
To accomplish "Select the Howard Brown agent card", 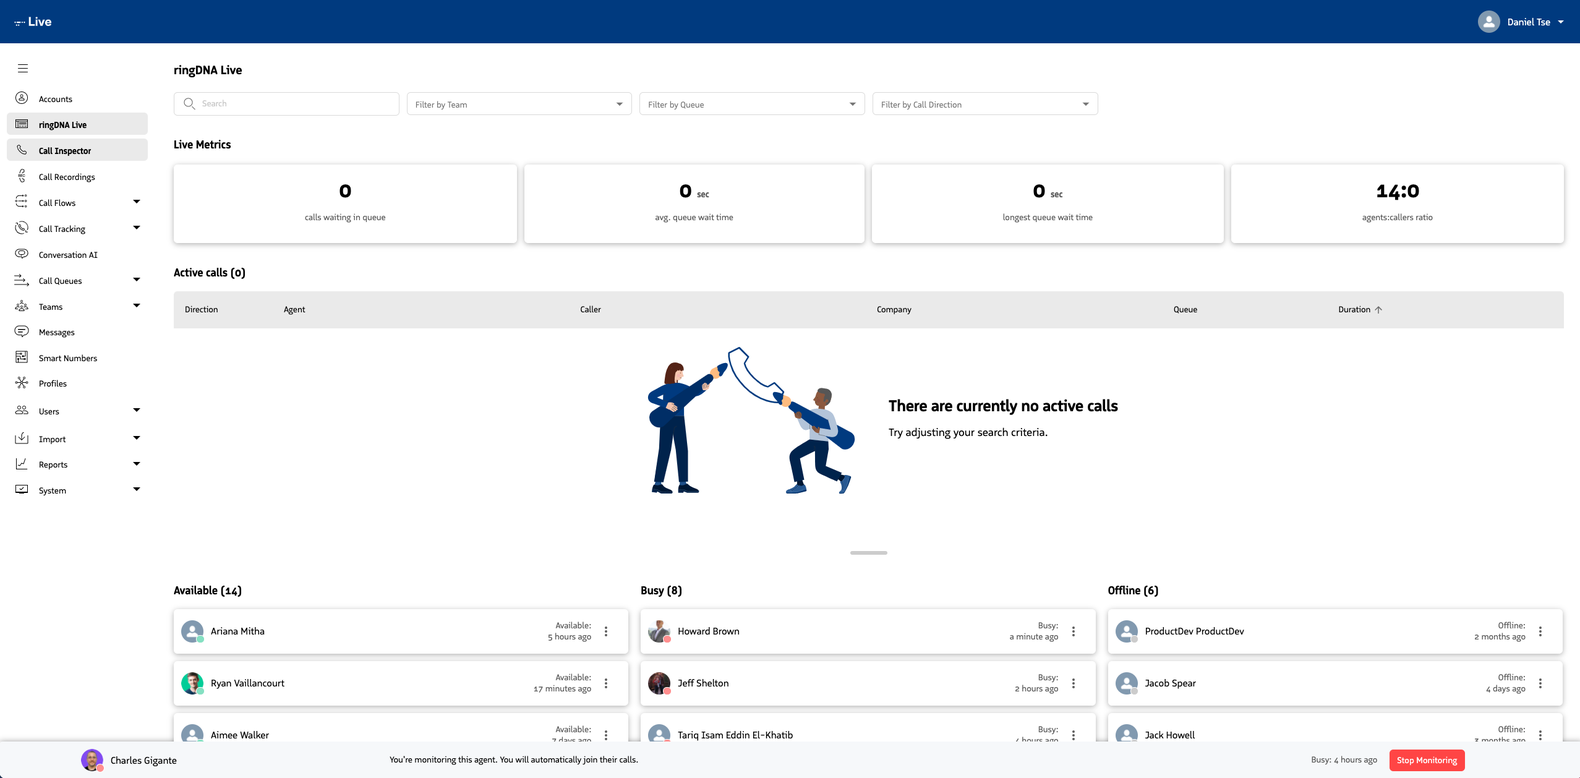I will pyautogui.click(x=868, y=632).
